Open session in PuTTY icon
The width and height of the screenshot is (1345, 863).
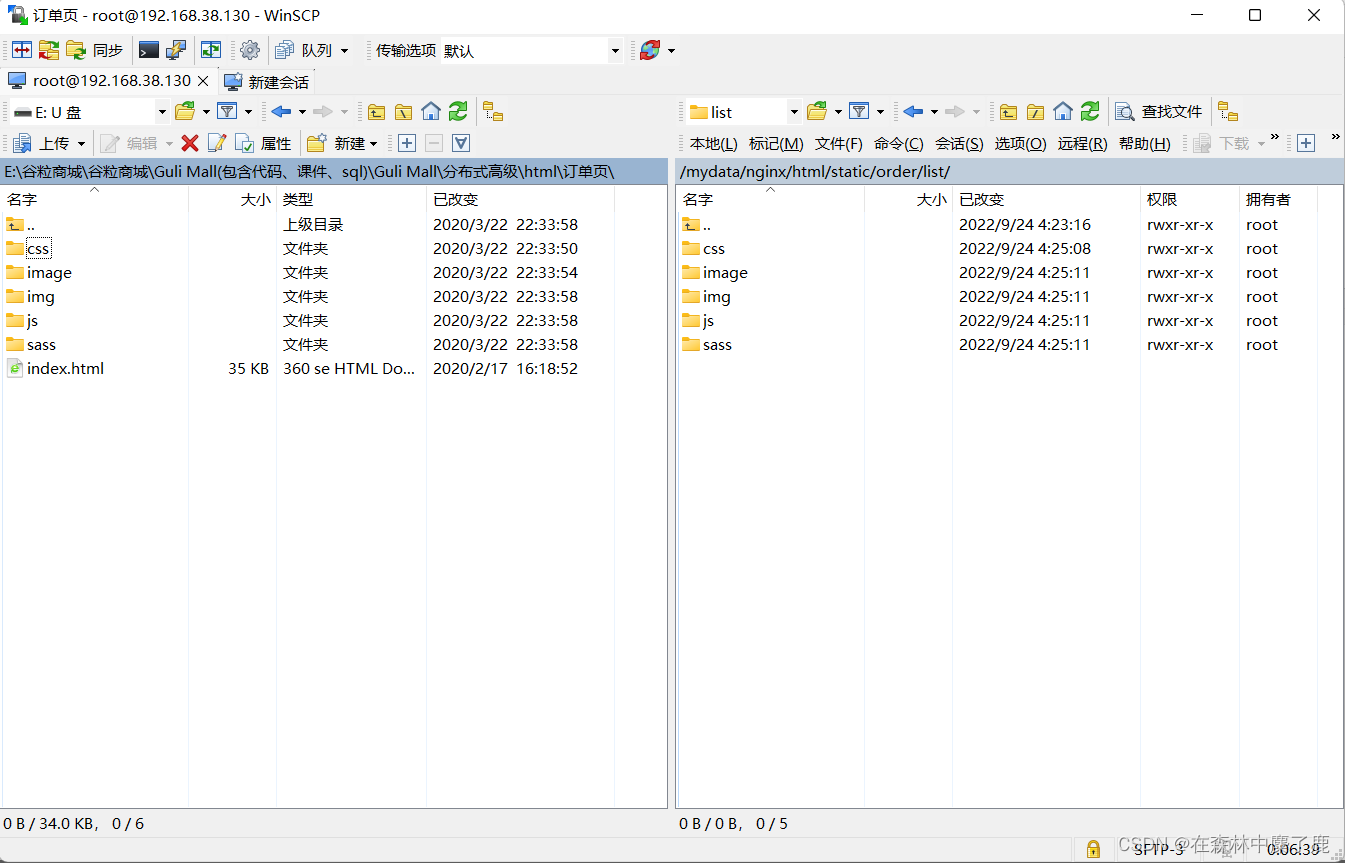[176, 50]
